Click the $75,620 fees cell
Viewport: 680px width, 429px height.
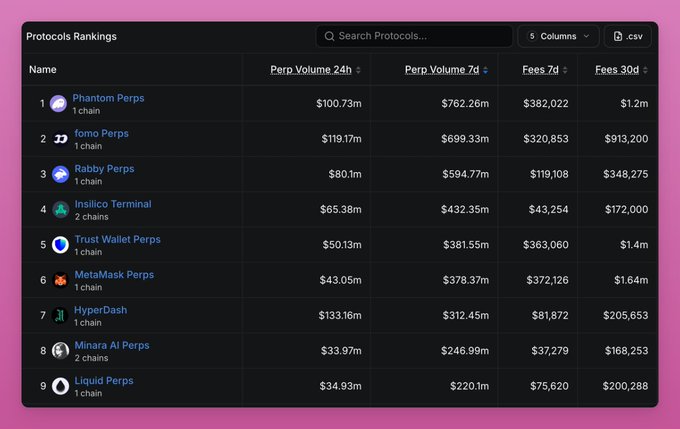(x=549, y=386)
